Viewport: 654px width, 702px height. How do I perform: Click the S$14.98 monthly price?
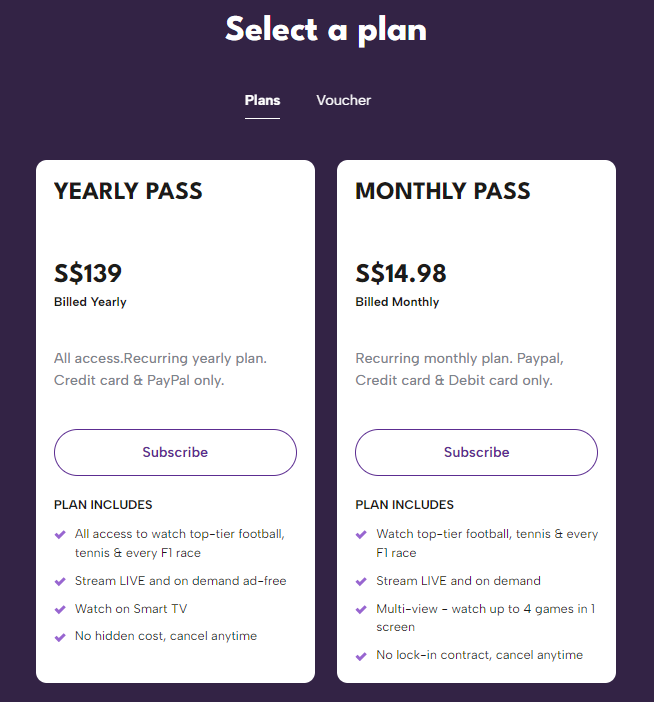tap(401, 273)
